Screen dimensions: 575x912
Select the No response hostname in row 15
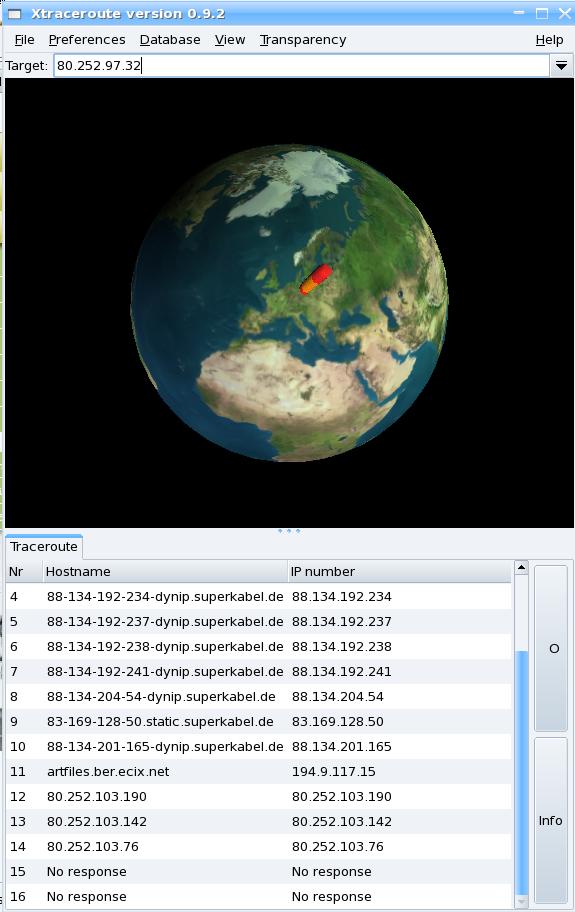click(87, 872)
